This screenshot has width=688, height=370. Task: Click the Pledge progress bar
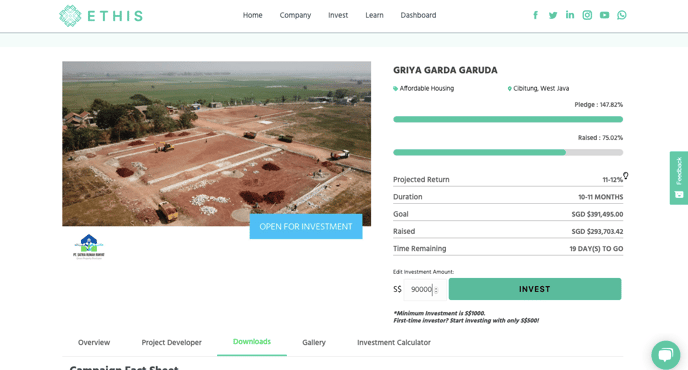508,119
